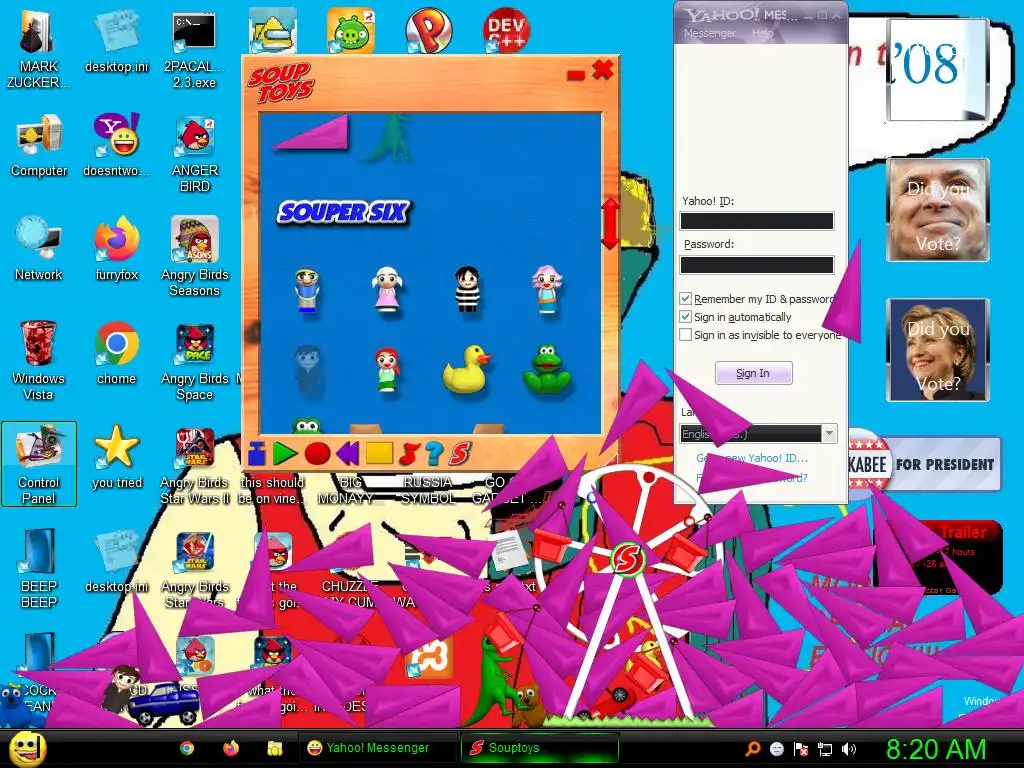Open the smiley Start button
Viewport: 1024px width, 768px height.
(x=26, y=748)
